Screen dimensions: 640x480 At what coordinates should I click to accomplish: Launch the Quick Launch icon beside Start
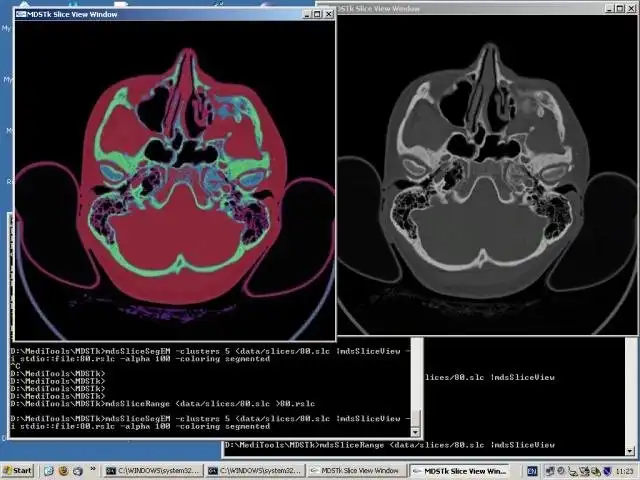click(49, 471)
